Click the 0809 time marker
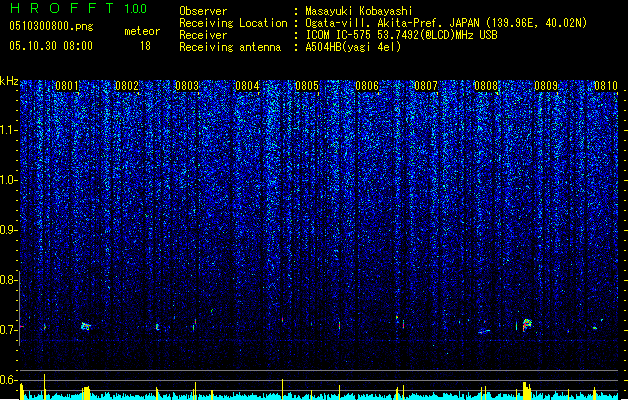The width and height of the screenshot is (629, 400). (x=546, y=86)
